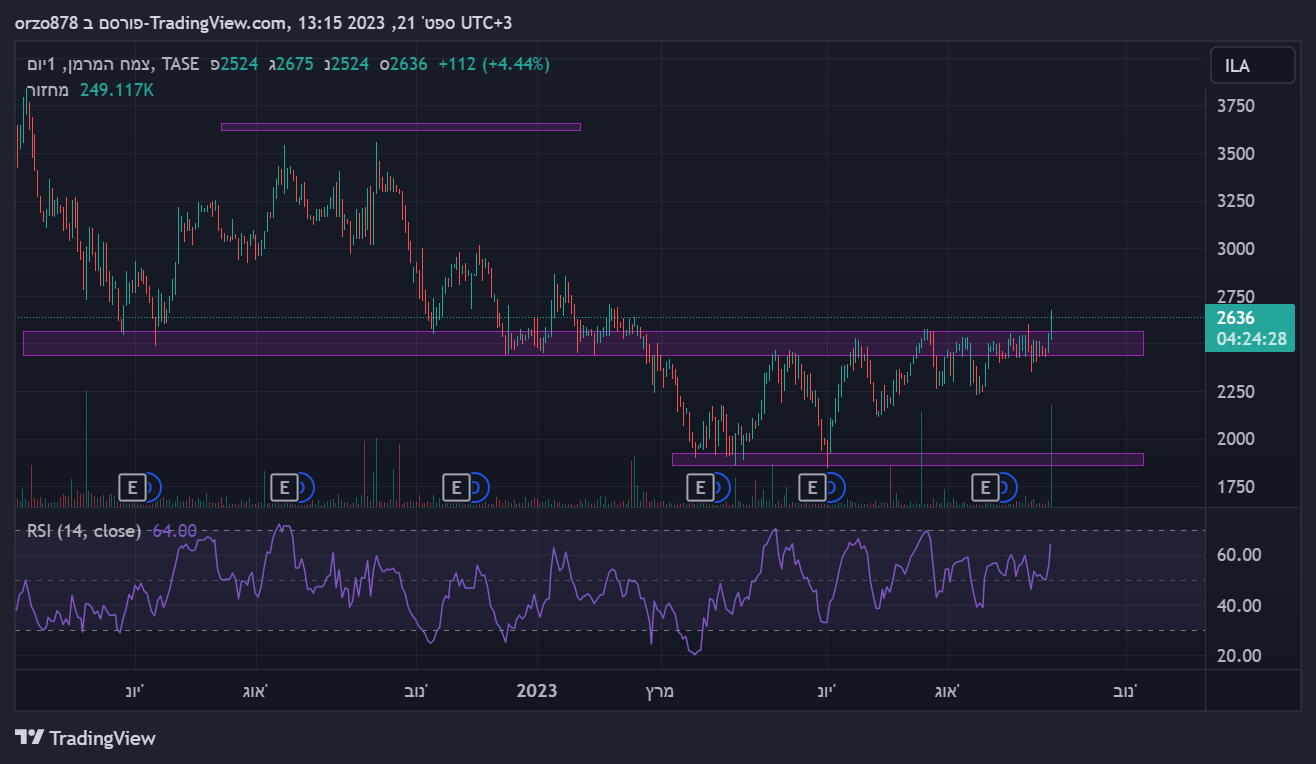The height and width of the screenshot is (764, 1316).
Task: Select the top purple resistance rectangle
Action: click(400, 127)
